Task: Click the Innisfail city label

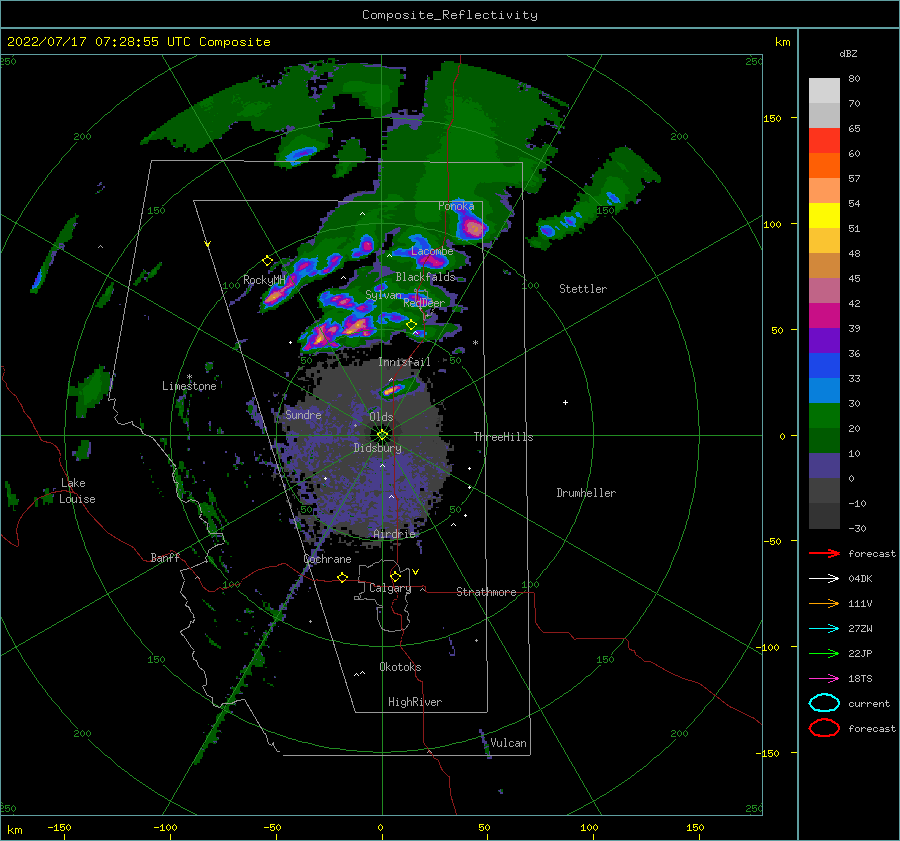Action: pyautogui.click(x=404, y=362)
